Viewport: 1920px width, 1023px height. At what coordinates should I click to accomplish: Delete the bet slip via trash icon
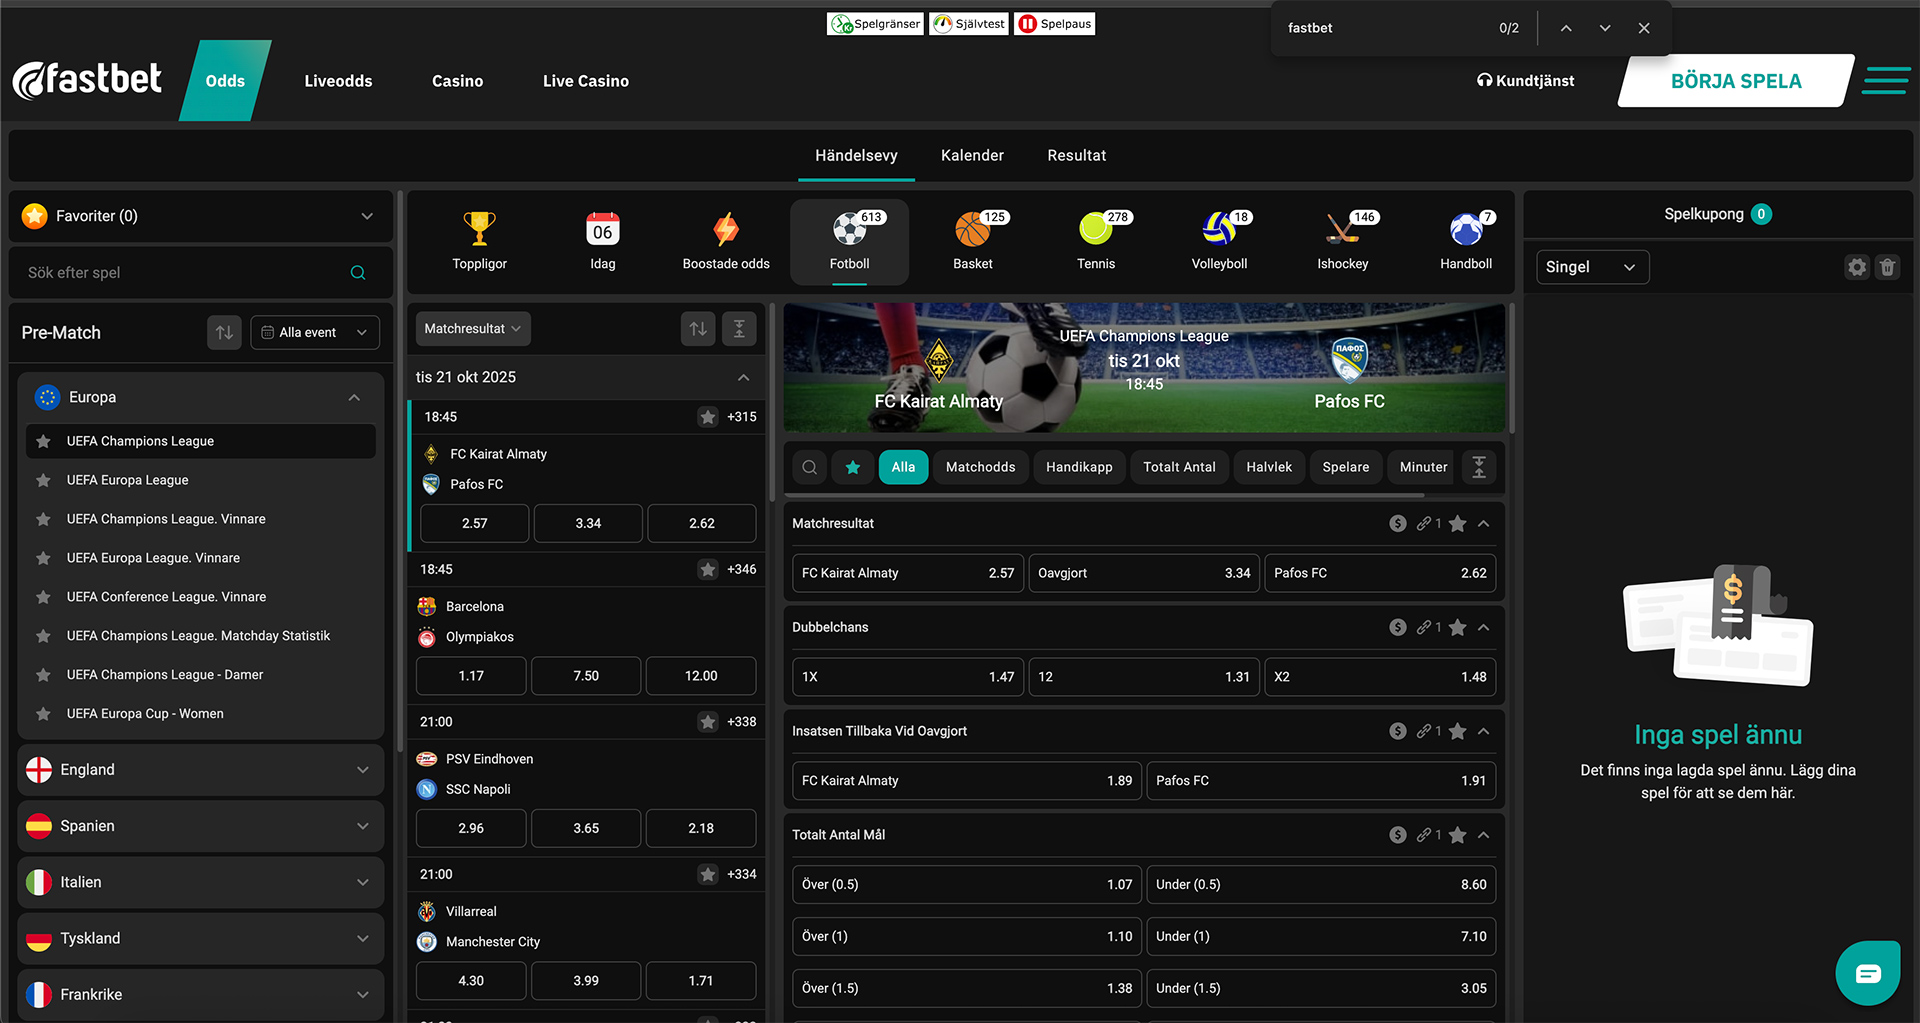click(1888, 267)
